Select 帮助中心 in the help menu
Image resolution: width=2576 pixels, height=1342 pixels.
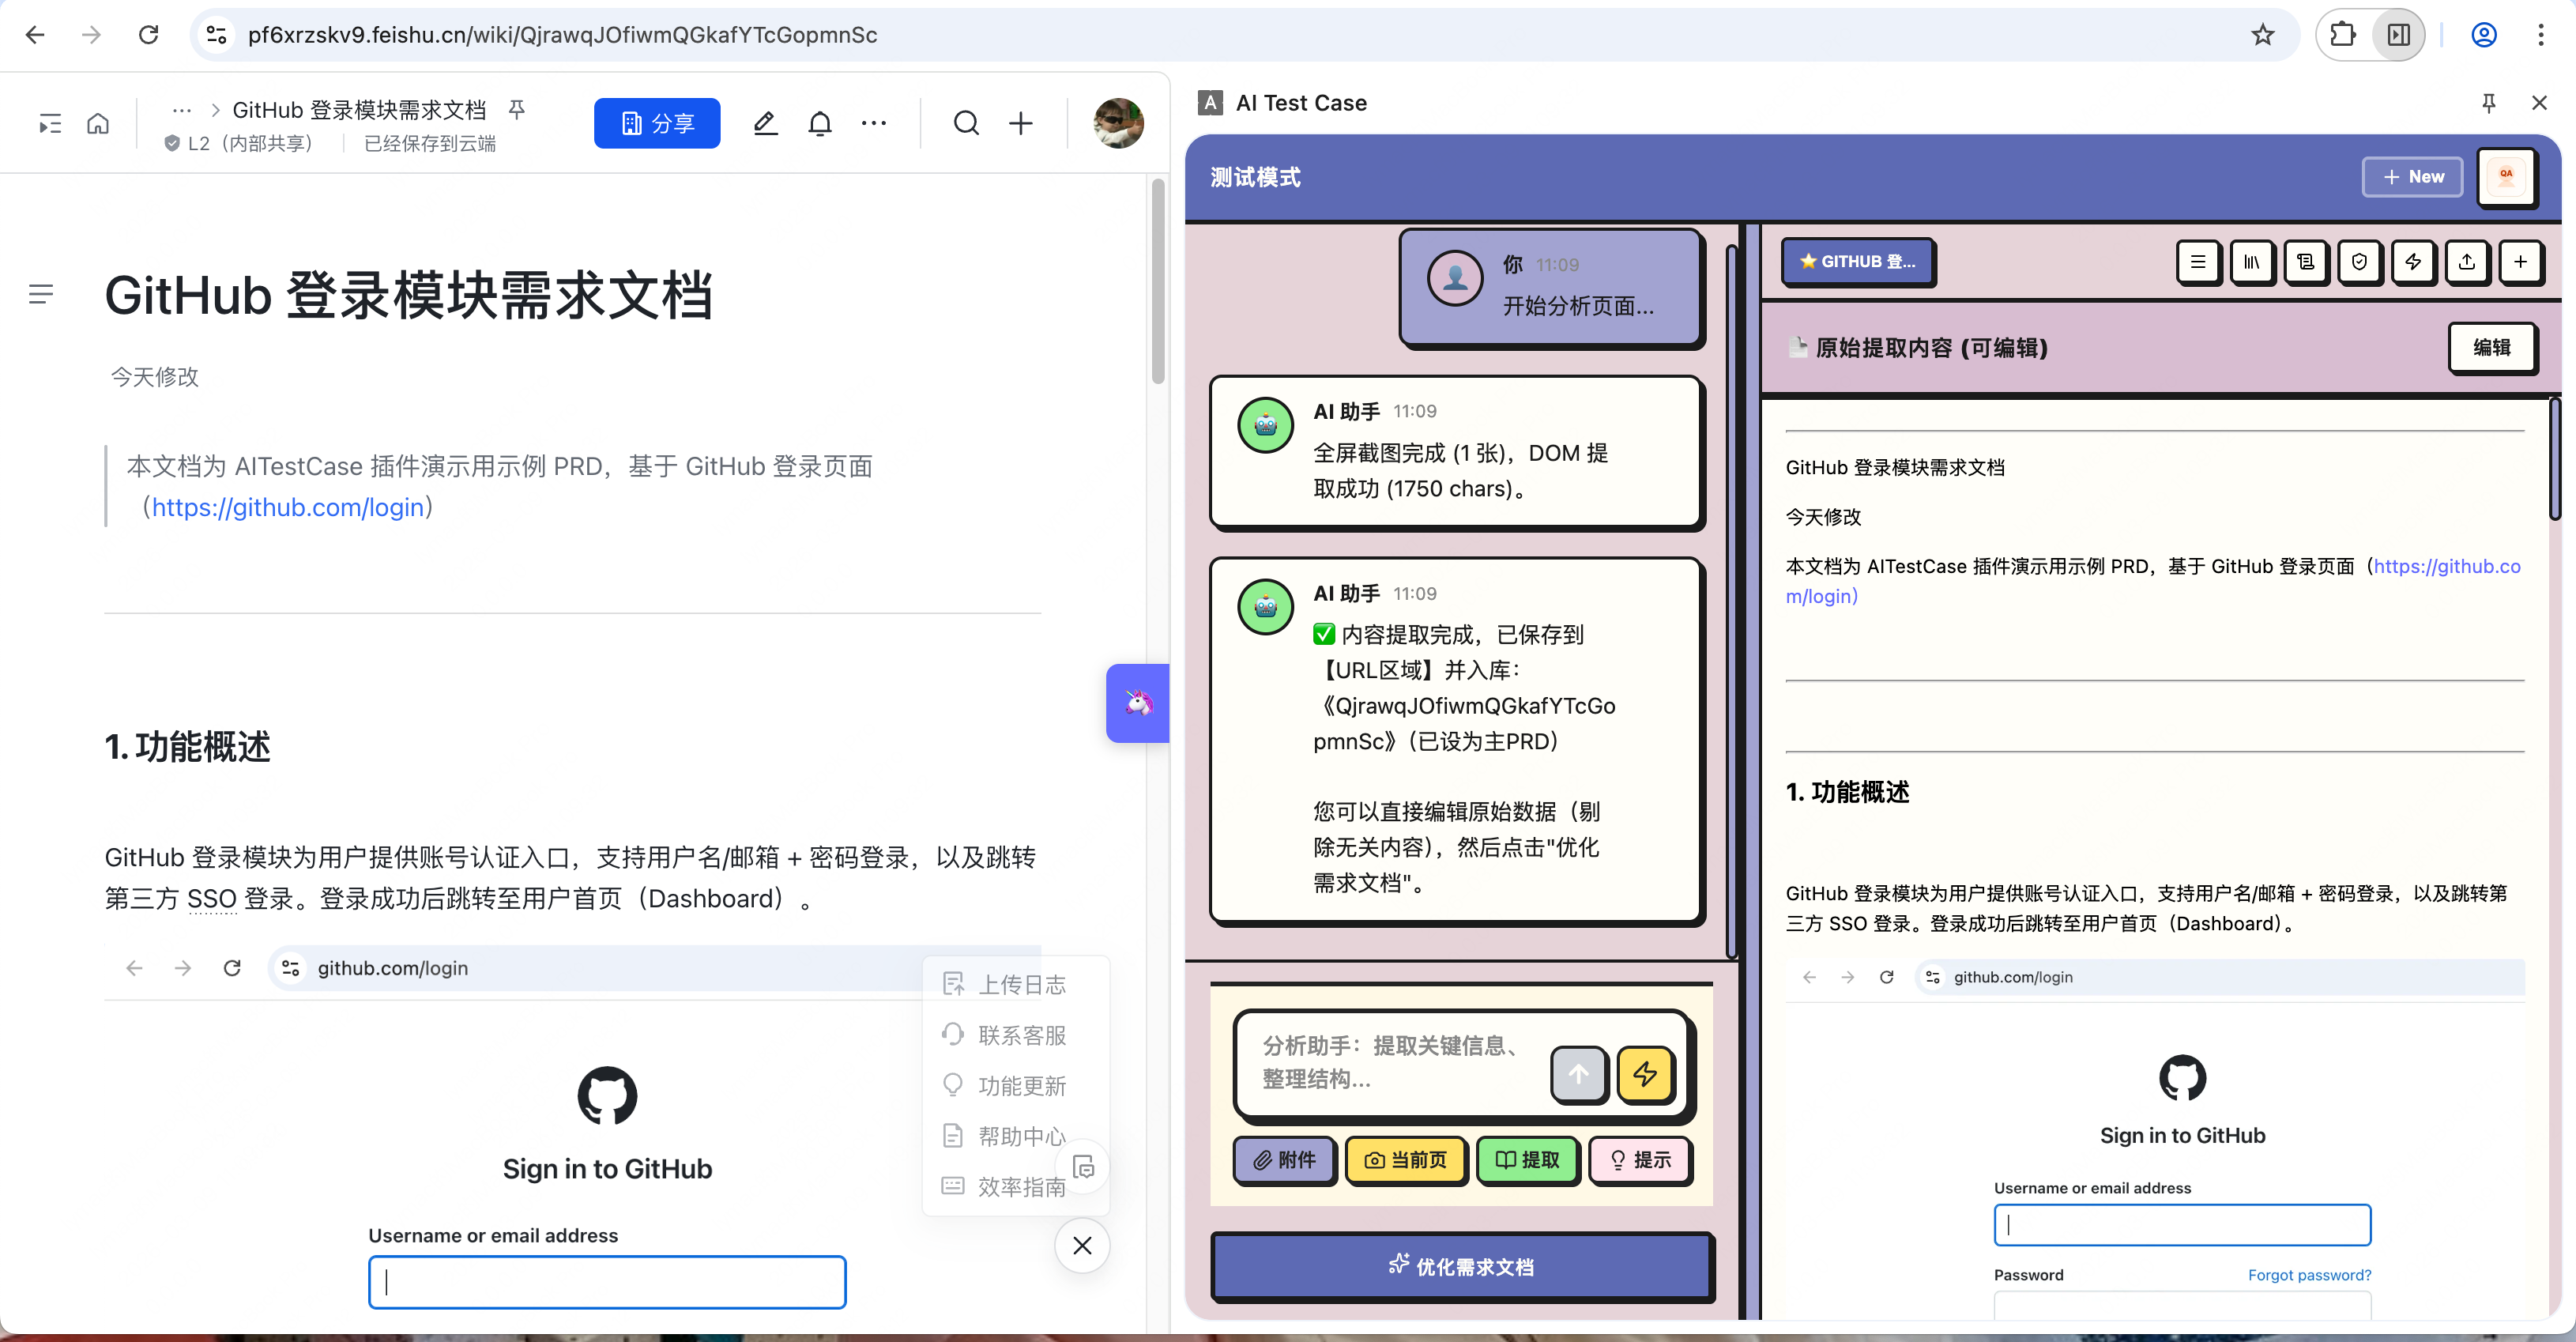1006,1136
